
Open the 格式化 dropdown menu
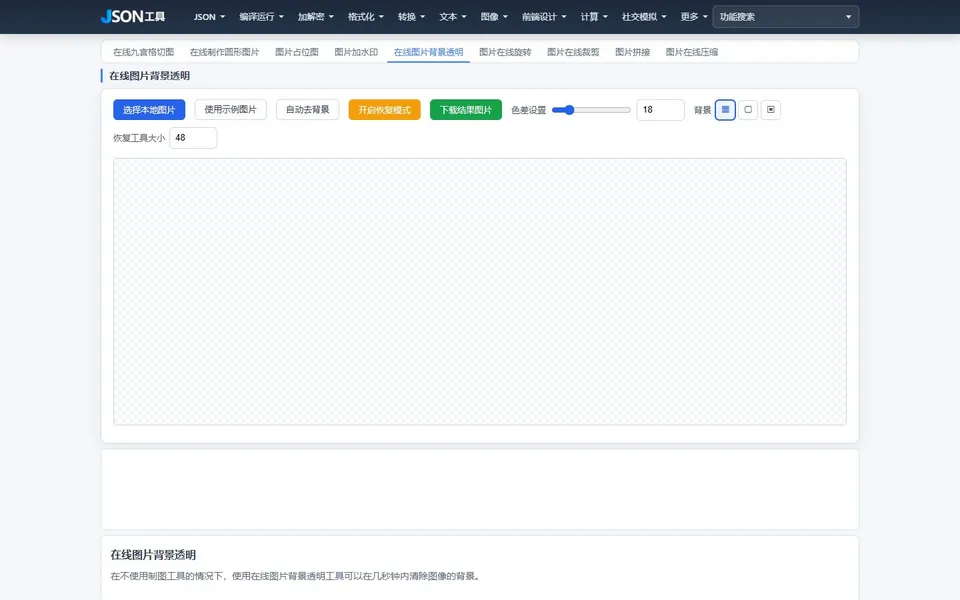[x=366, y=17]
